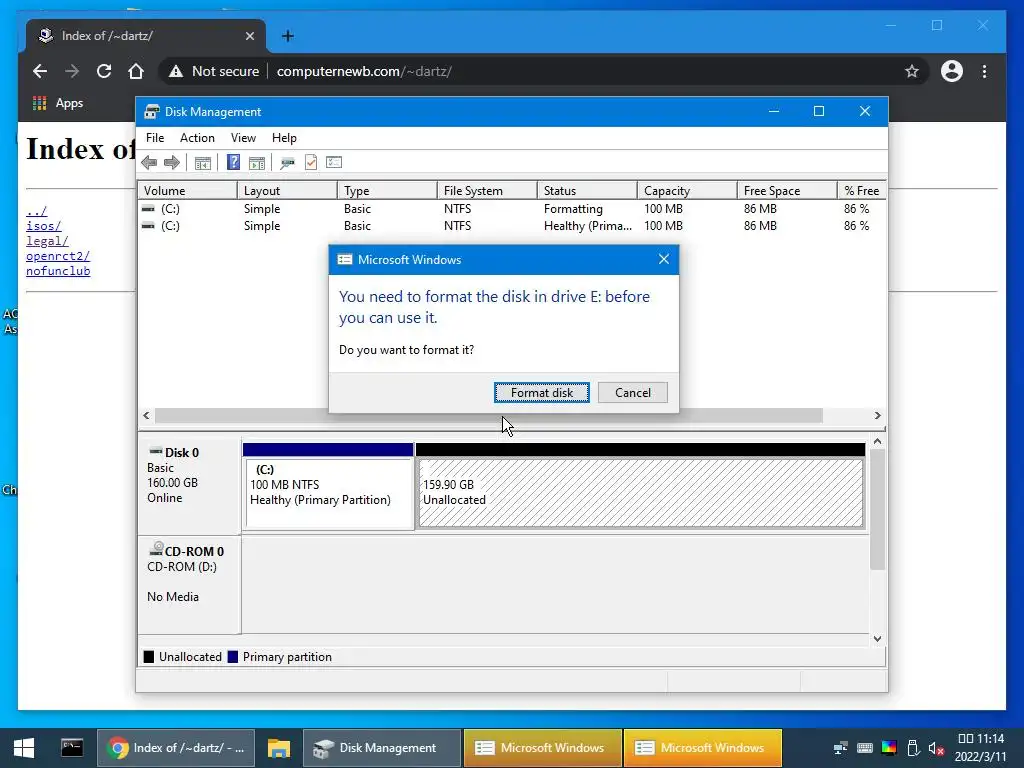
Task: Click the Chrome address bar URL
Action: click(x=364, y=71)
